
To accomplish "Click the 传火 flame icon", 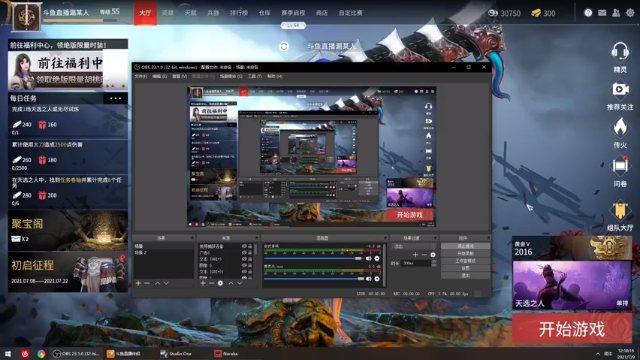I will 620,127.
